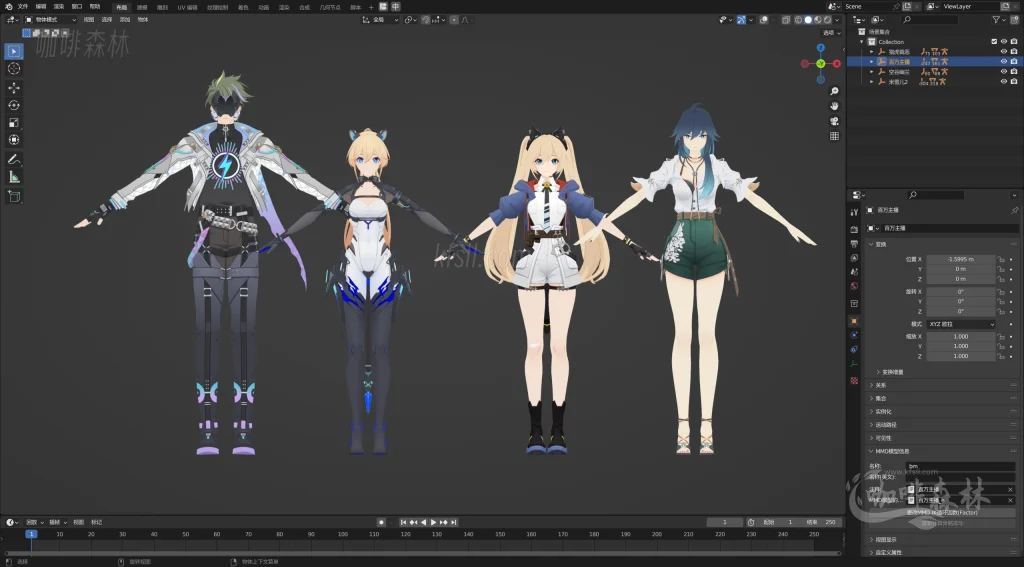The height and width of the screenshot is (567, 1024).
Task: Open the World properties tab
Action: [x=854, y=286]
